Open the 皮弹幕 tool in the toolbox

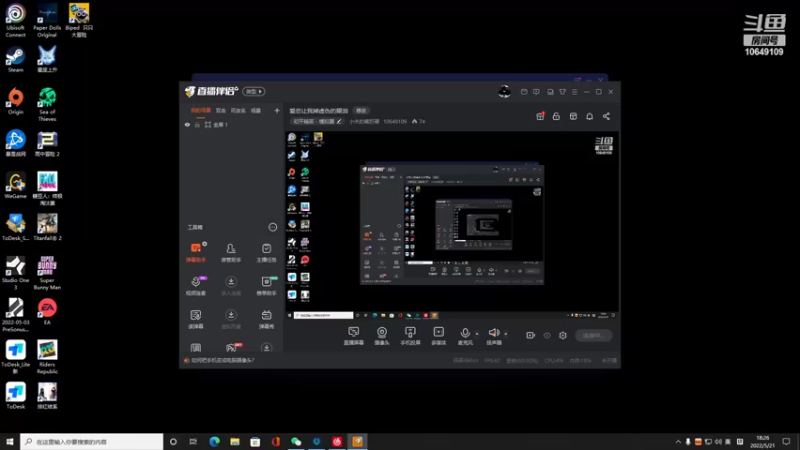coord(196,319)
